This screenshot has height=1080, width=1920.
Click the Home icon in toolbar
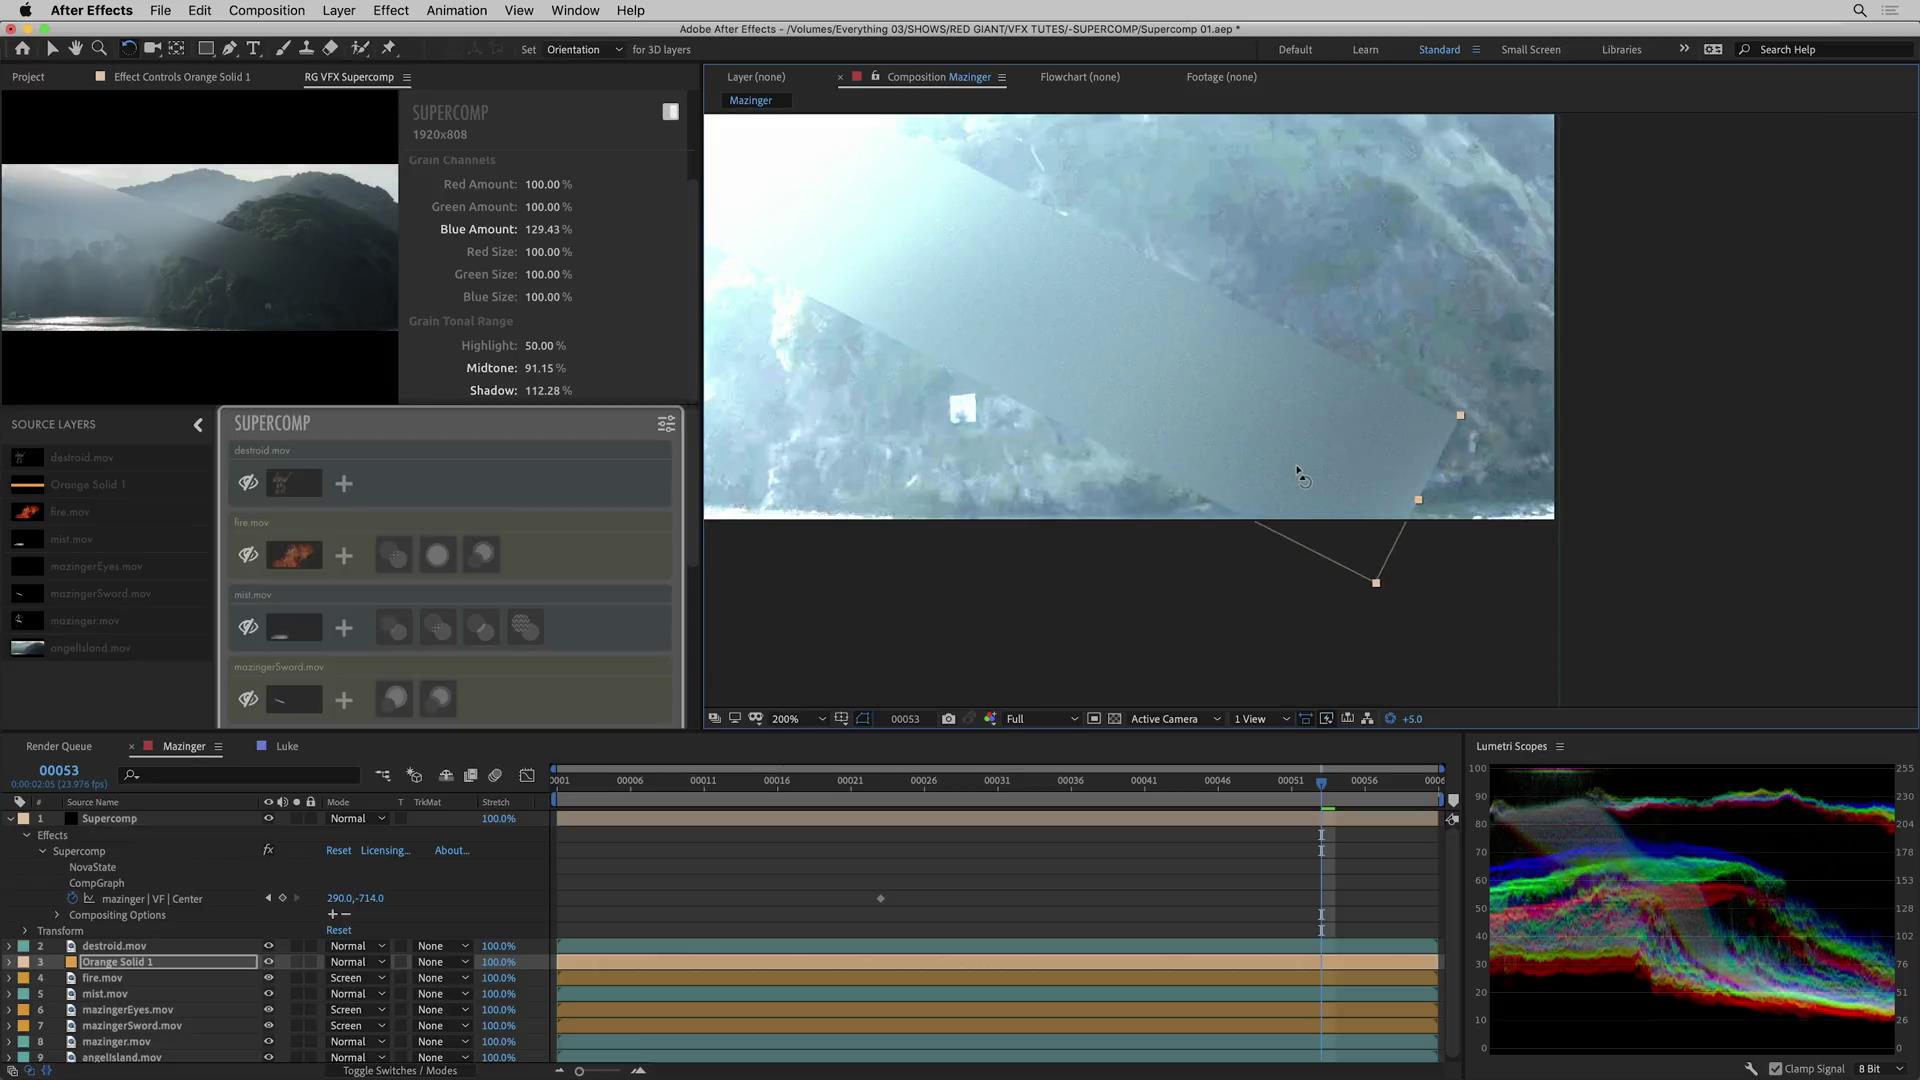click(x=22, y=48)
